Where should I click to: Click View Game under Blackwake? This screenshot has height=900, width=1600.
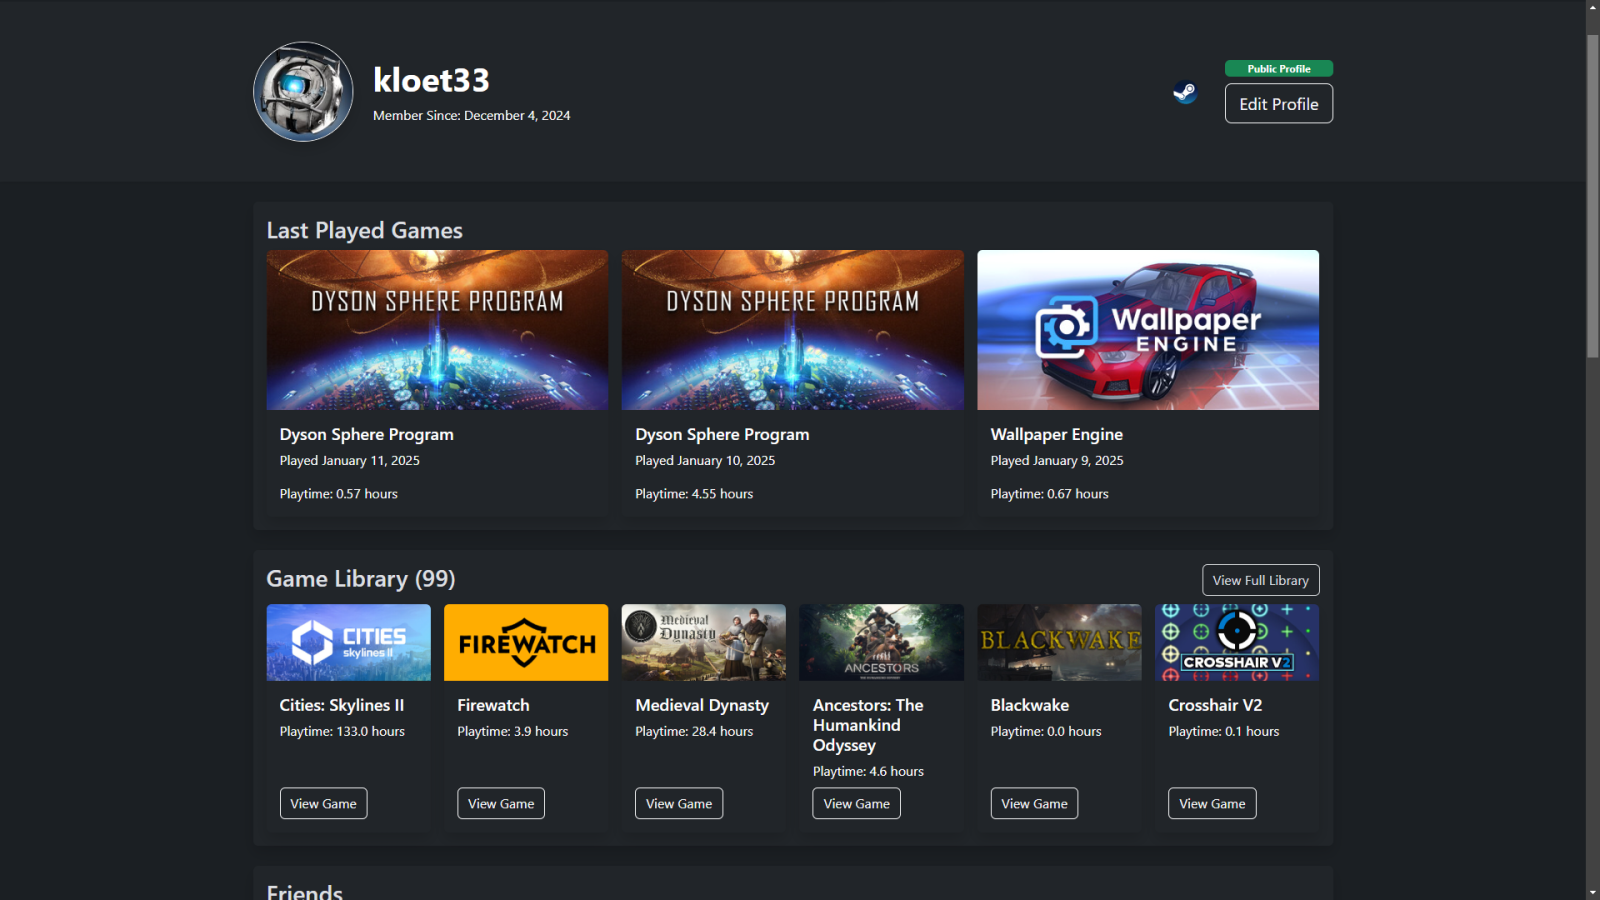click(1033, 803)
